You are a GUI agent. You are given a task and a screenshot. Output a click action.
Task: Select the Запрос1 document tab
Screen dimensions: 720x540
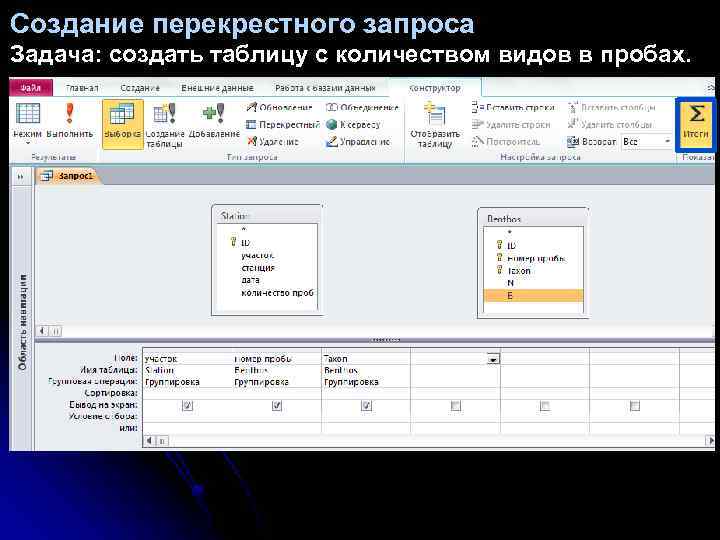68,176
